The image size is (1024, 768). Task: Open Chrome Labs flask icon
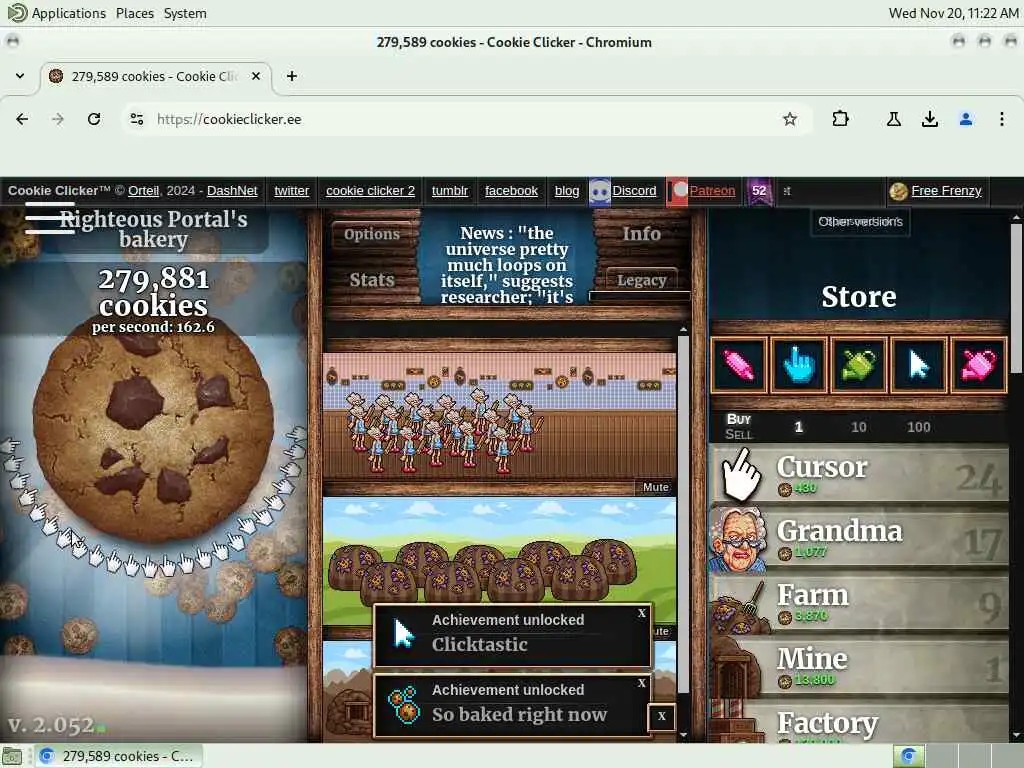pyautogui.click(x=893, y=119)
